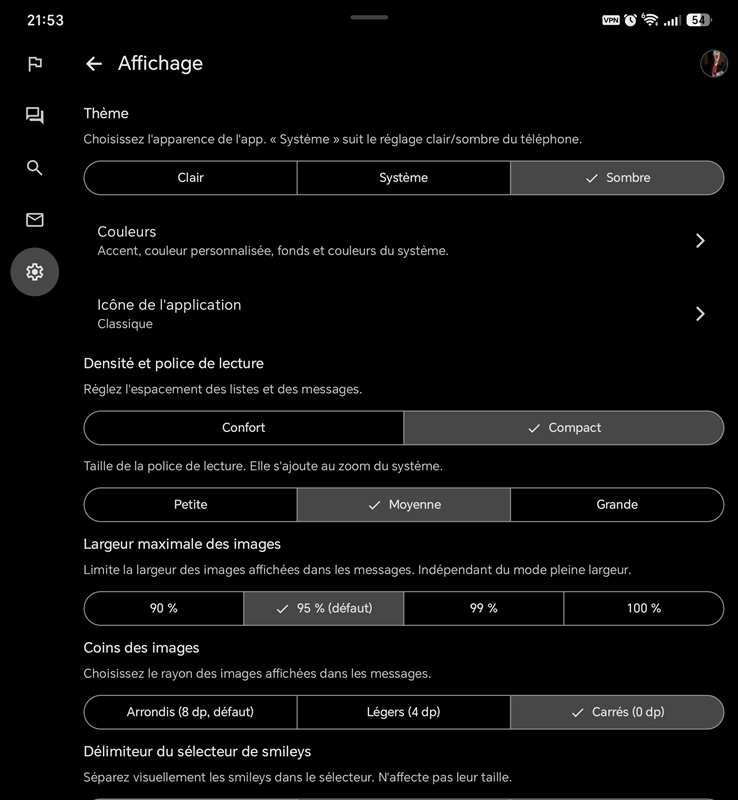Open search from the sidebar
Image resolution: width=738 pixels, height=800 pixels.
(x=35, y=167)
